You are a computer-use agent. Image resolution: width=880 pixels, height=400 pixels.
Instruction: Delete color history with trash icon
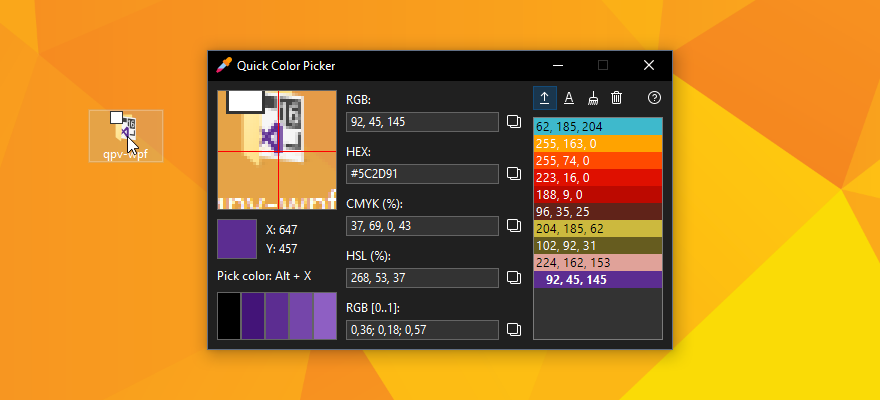click(x=617, y=97)
